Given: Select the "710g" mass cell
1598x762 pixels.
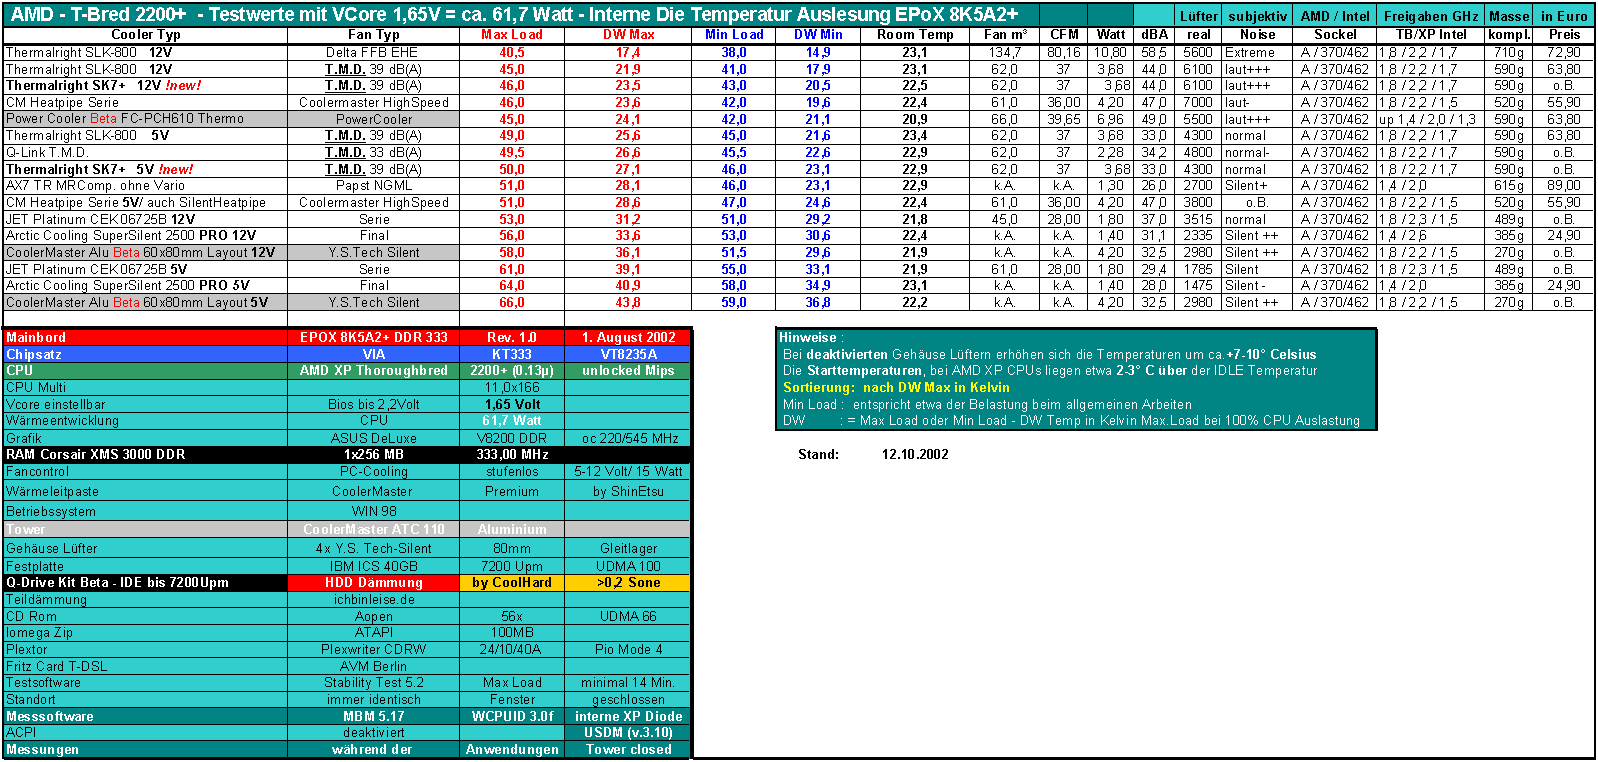Looking at the screenshot, I should pos(1509,52).
